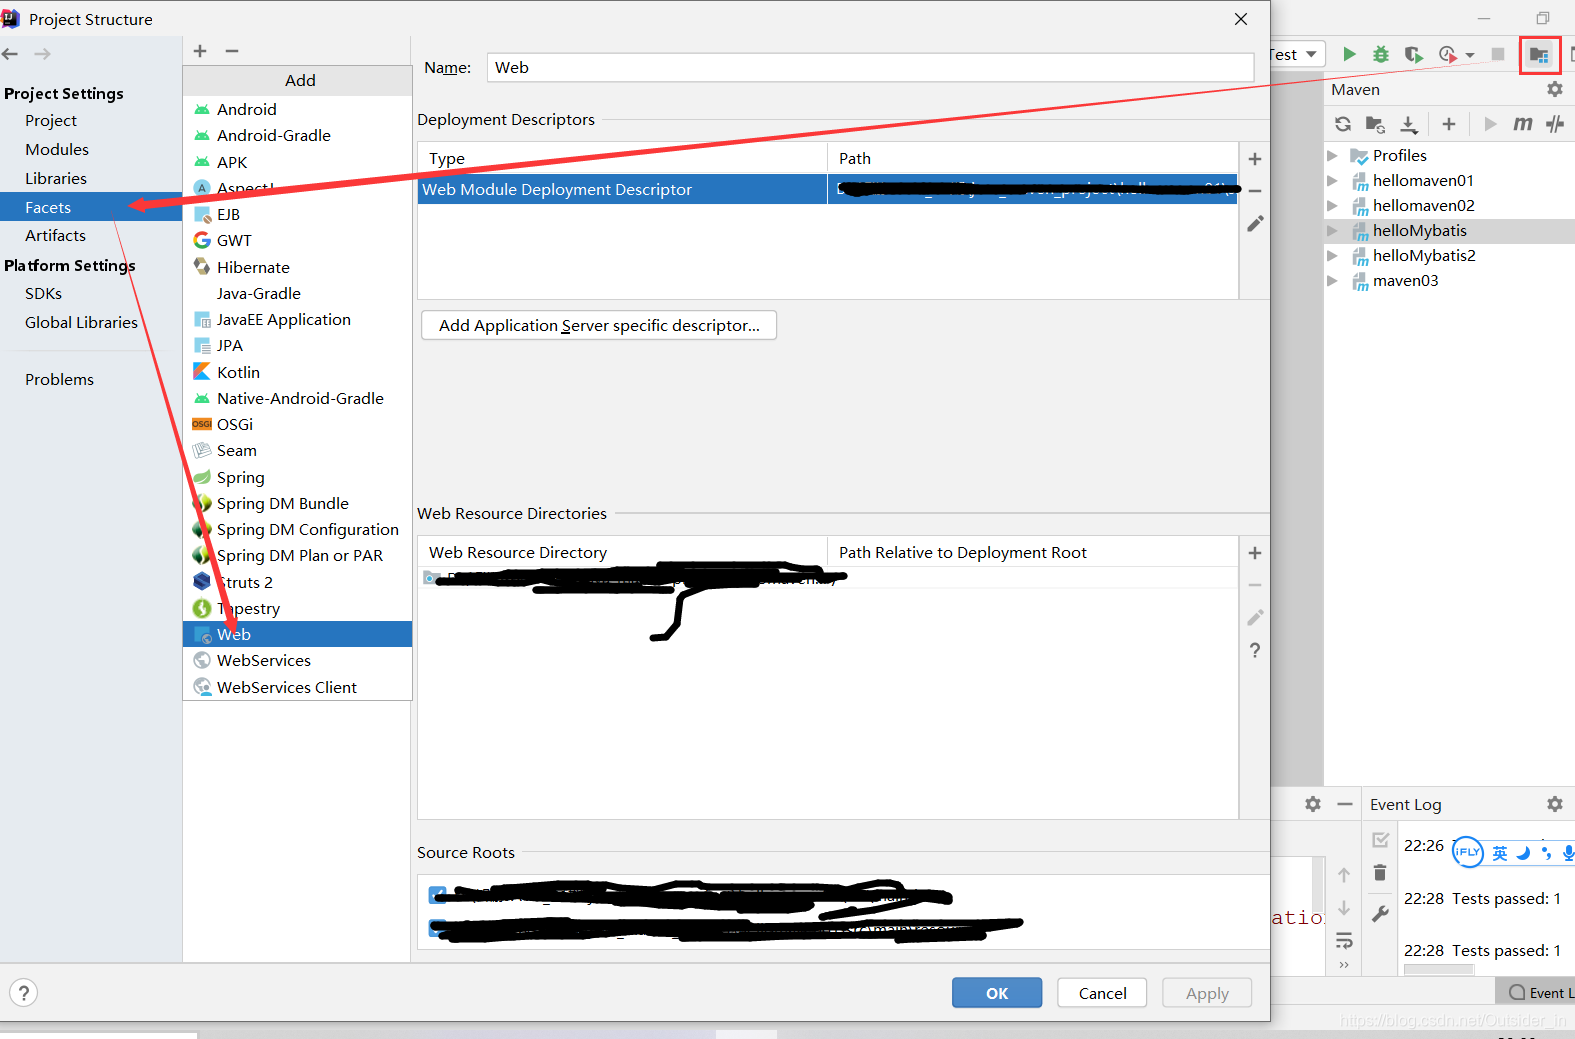Image resolution: width=1575 pixels, height=1039 pixels.
Task: Select Libraries in settings sidebar
Action: pos(56,178)
